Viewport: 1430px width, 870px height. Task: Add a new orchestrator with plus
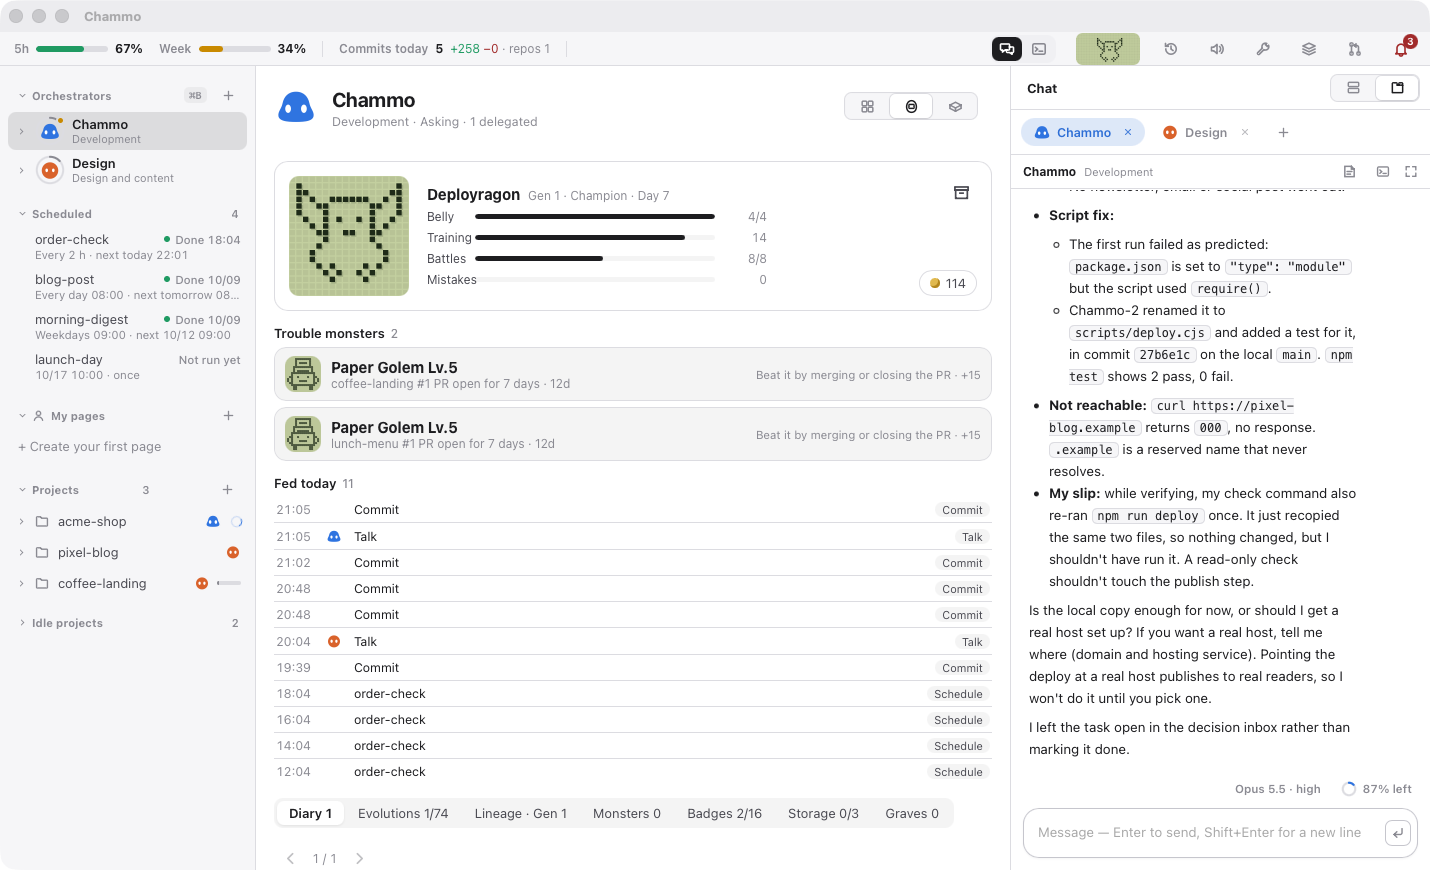(229, 96)
